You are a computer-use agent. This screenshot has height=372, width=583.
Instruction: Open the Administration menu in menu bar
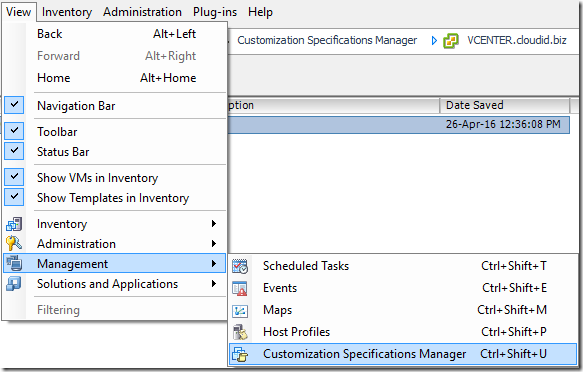click(x=142, y=12)
